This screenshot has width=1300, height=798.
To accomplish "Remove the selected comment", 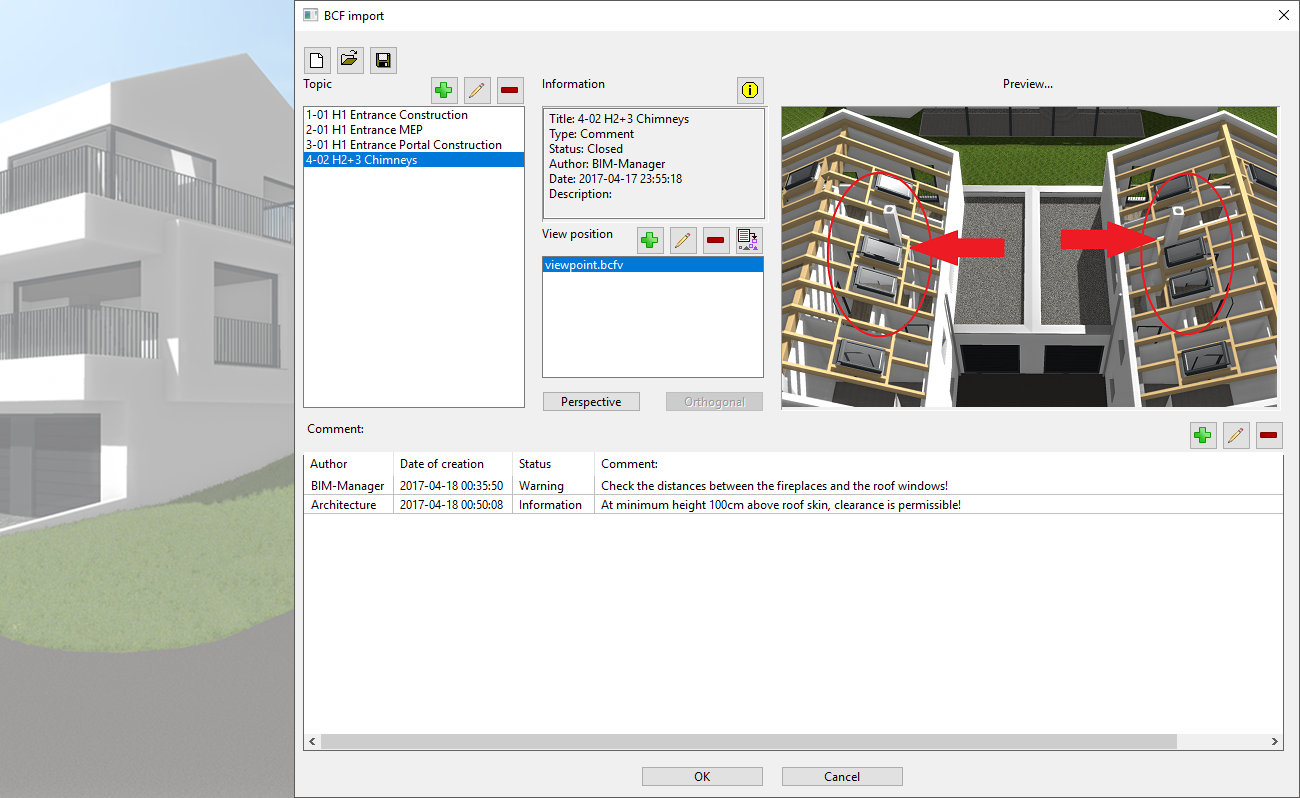I will pyautogui.click(x=1269, y=435).
